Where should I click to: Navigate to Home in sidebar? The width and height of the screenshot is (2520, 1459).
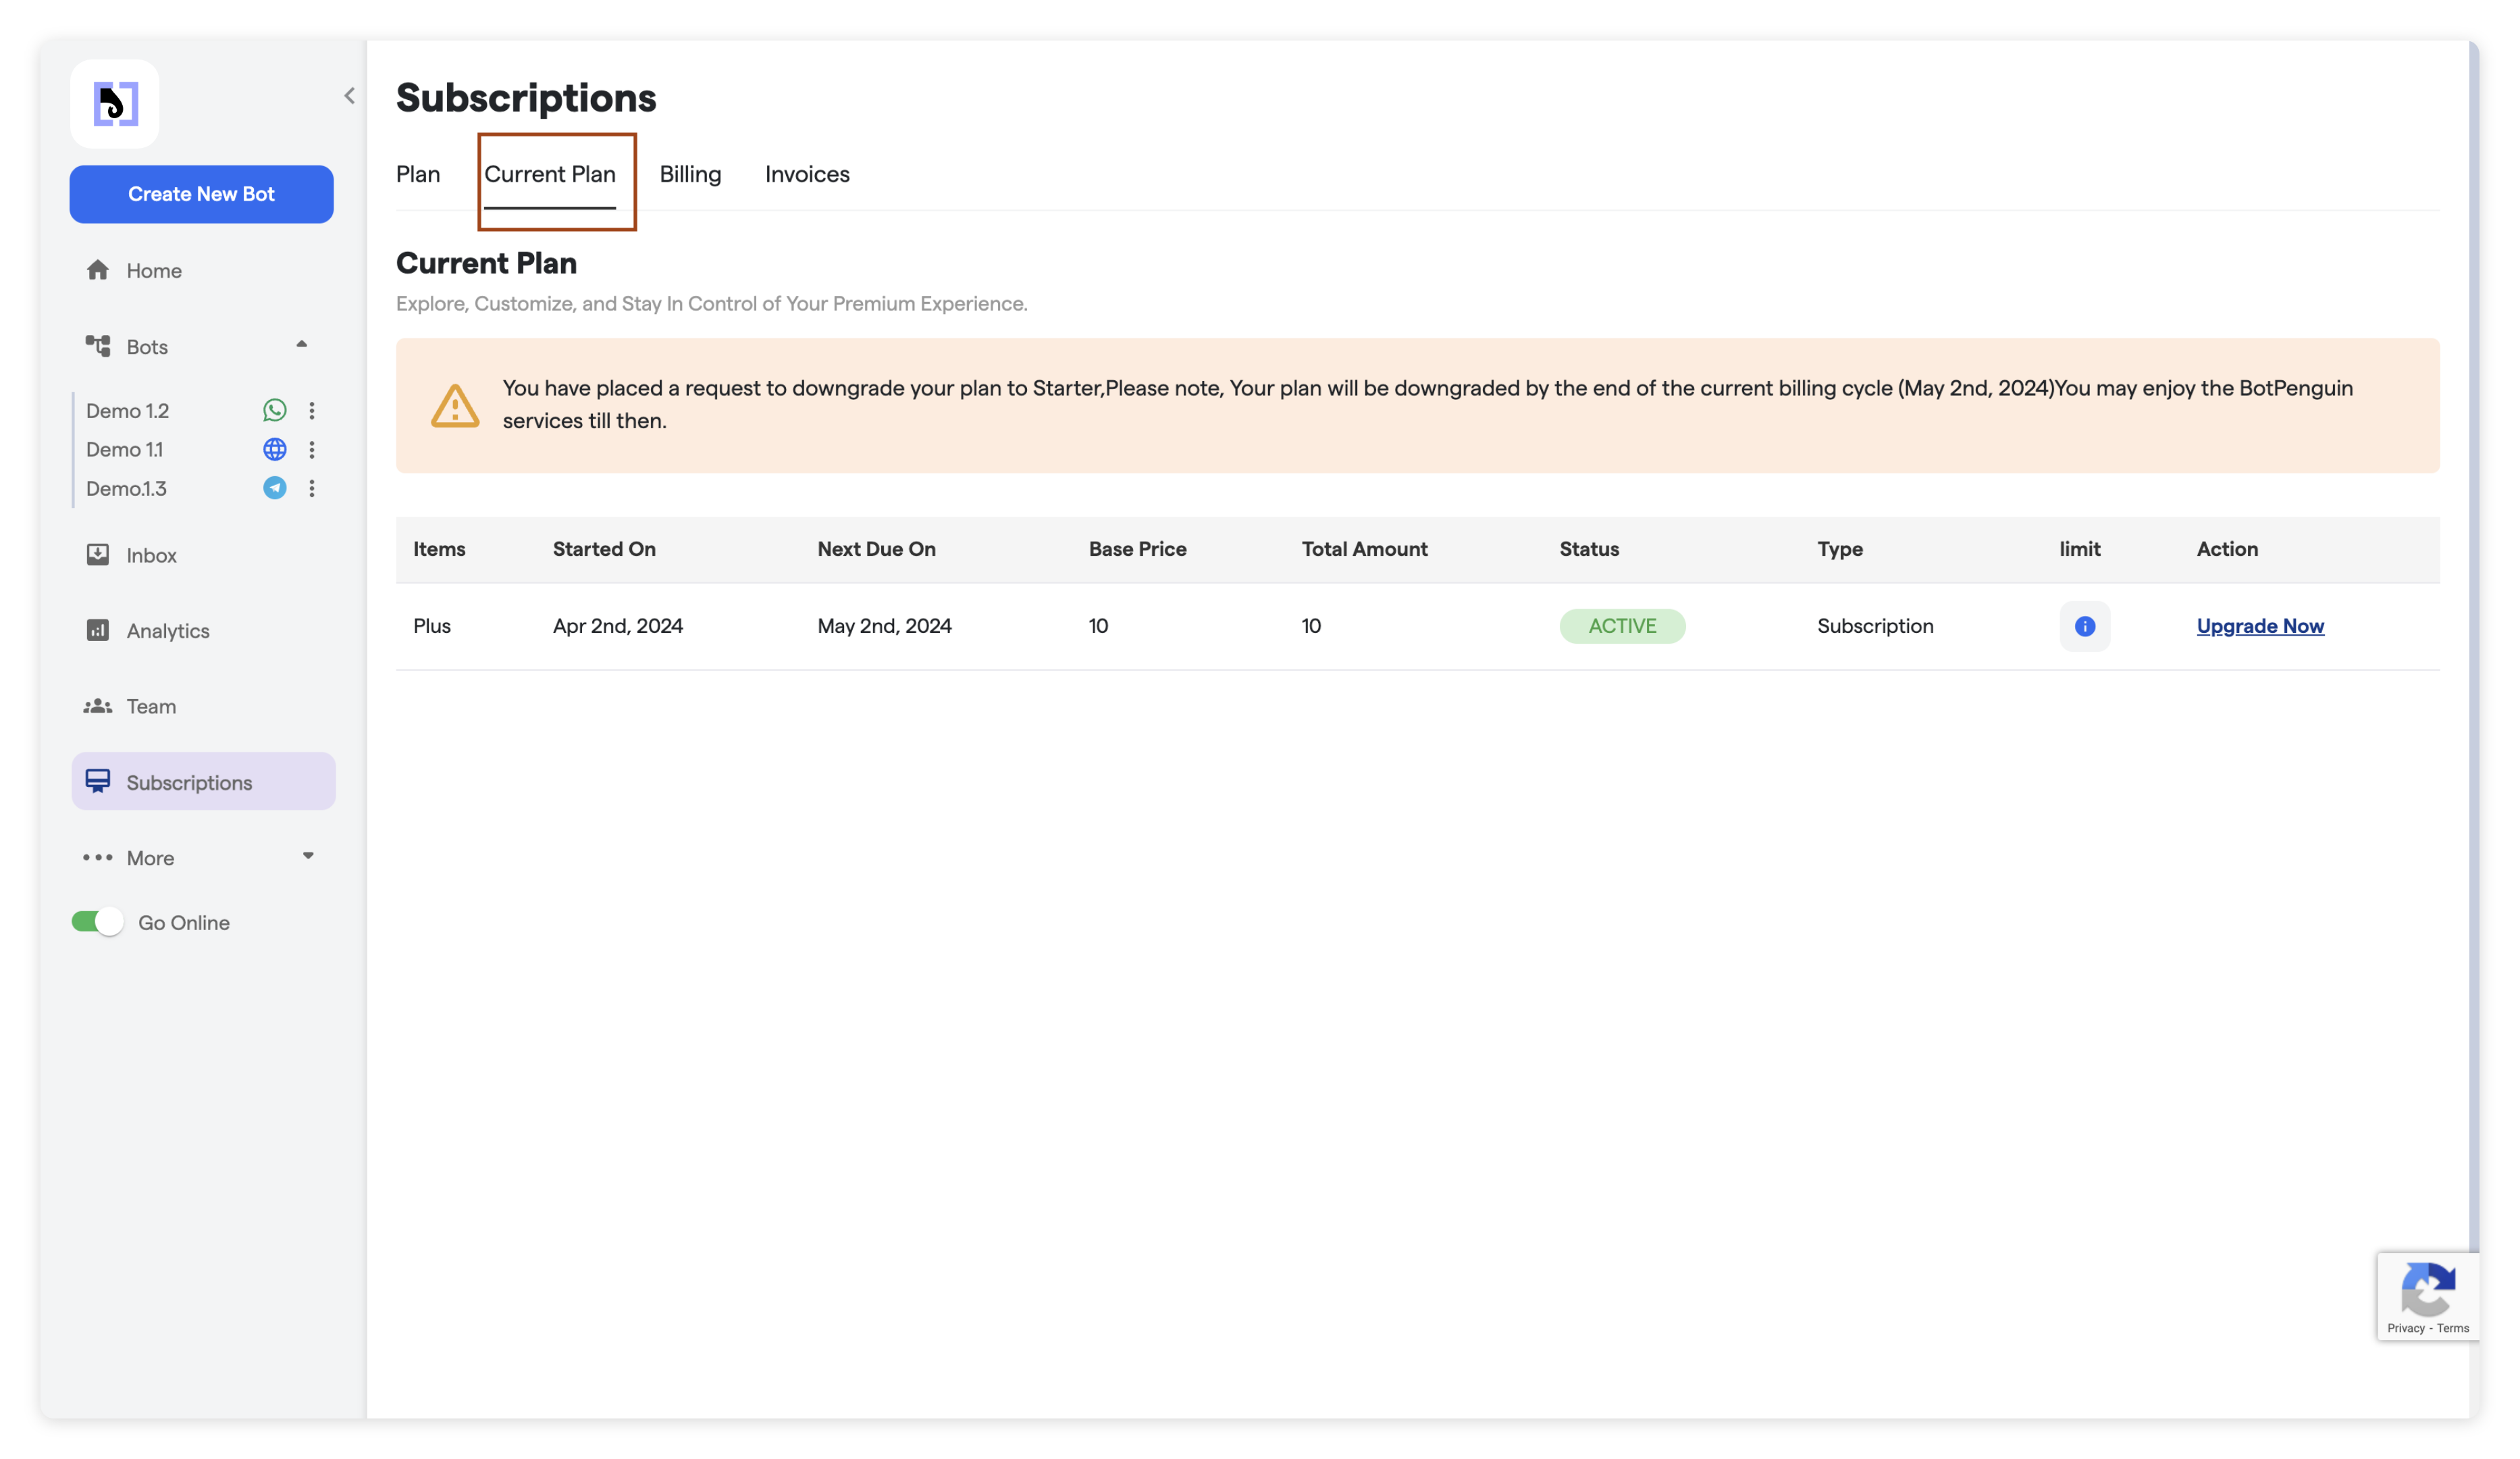153,270
